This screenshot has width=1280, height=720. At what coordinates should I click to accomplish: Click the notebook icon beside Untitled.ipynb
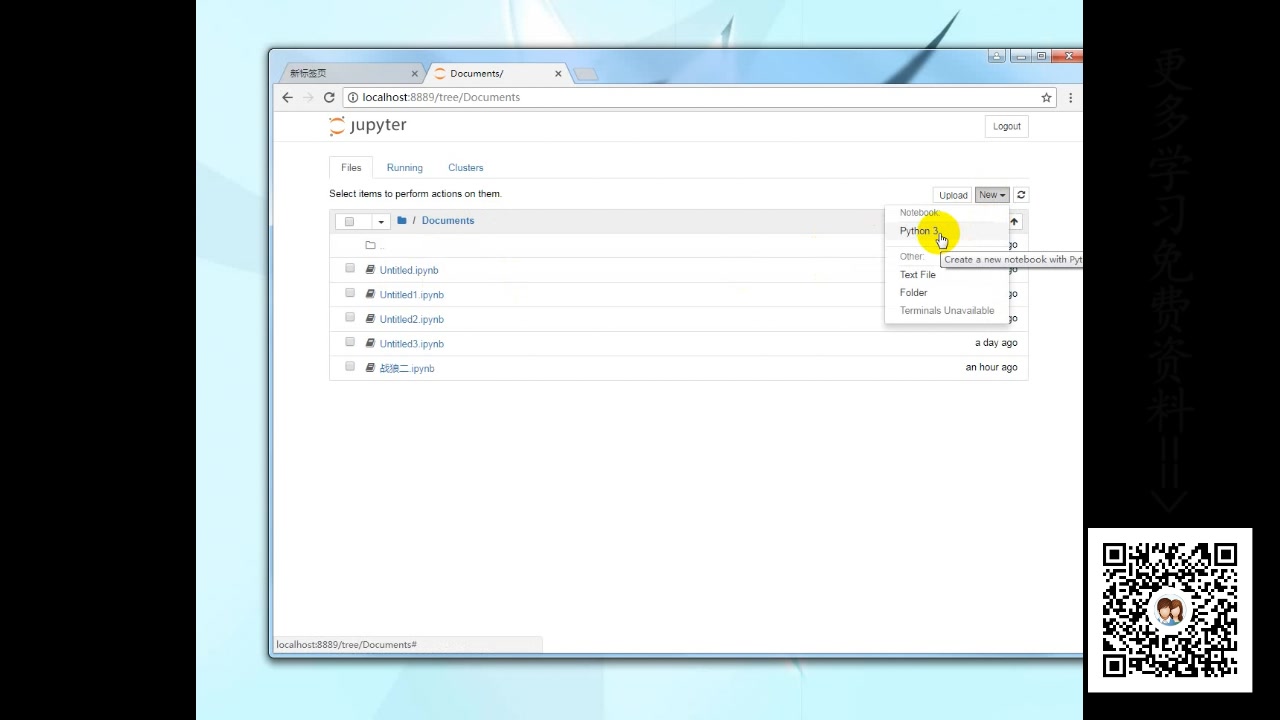click(370, 270)
